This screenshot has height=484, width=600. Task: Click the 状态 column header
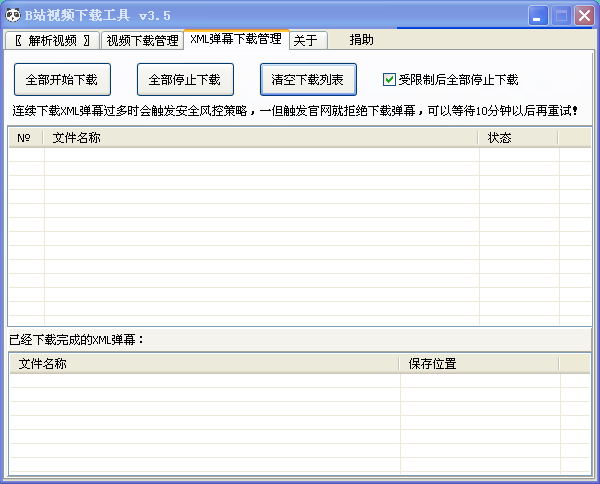[x=518, y=138]
